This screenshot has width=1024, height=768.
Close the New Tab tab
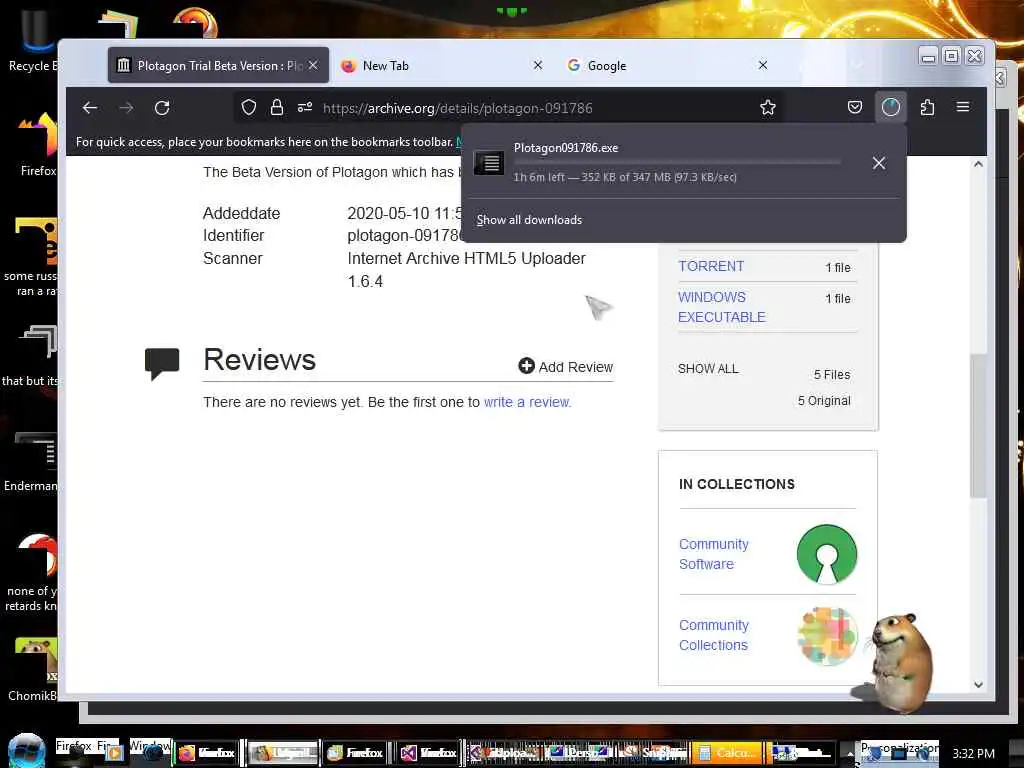pos(537,65)
